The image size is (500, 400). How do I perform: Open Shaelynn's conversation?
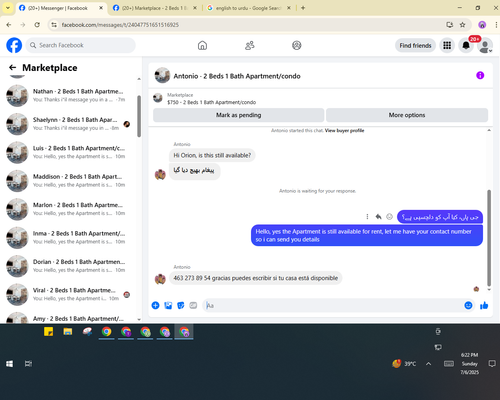(x=70, y=124)
